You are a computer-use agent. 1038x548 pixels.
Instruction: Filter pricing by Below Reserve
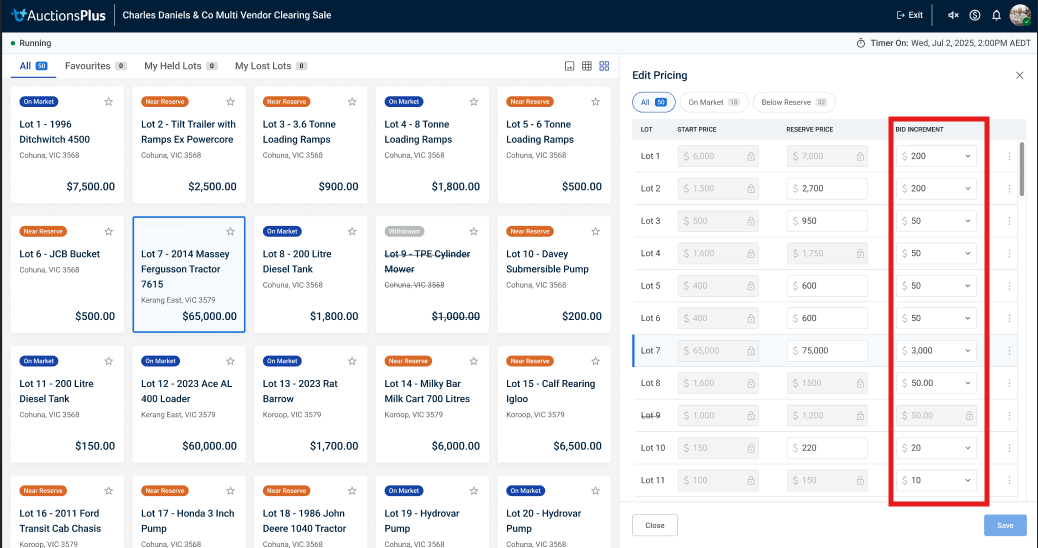(793, 102)
